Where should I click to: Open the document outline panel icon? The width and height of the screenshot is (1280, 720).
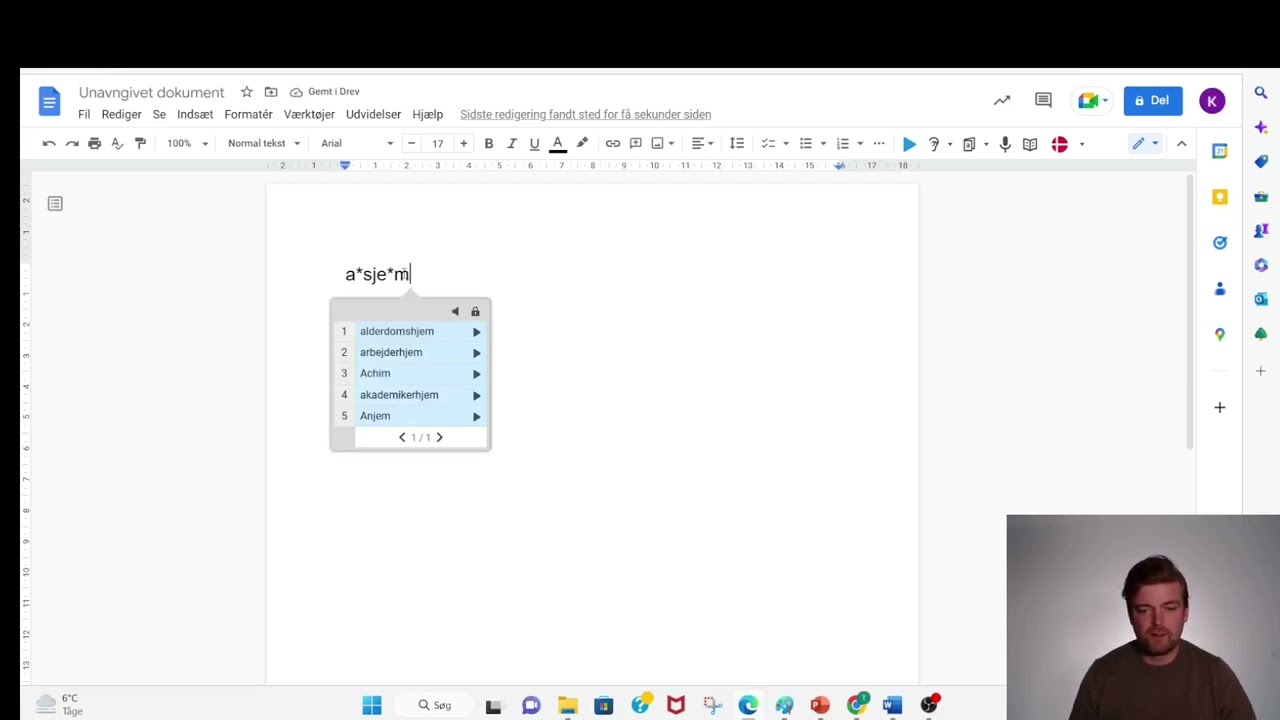click(x=55, y=204)
